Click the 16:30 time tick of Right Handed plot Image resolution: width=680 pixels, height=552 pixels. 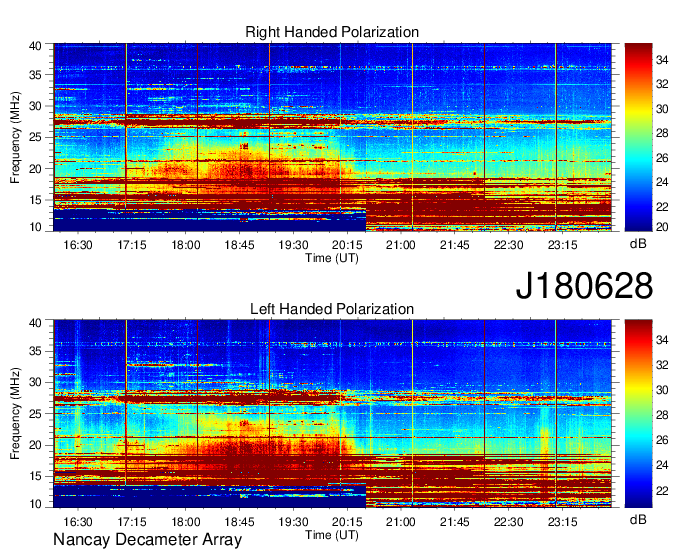[78, 245]
